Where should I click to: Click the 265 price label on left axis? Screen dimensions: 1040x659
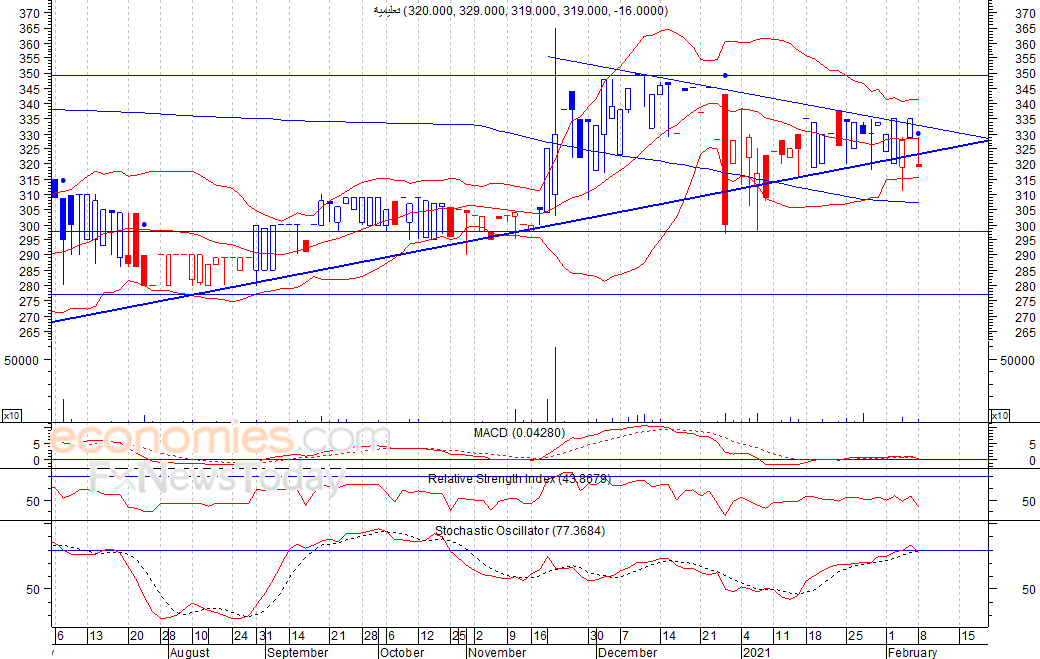tap(30, 332)
